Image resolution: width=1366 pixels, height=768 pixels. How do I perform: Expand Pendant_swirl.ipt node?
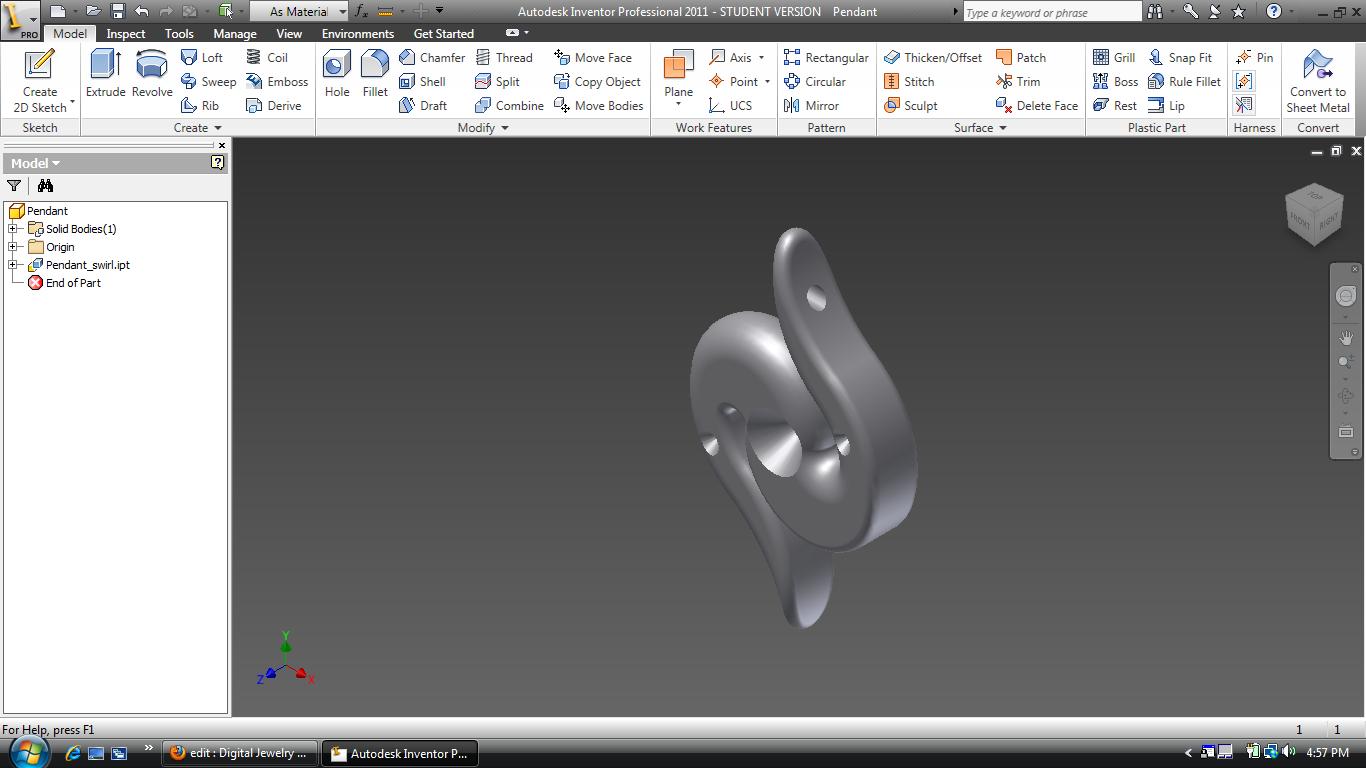click(13, 265)
